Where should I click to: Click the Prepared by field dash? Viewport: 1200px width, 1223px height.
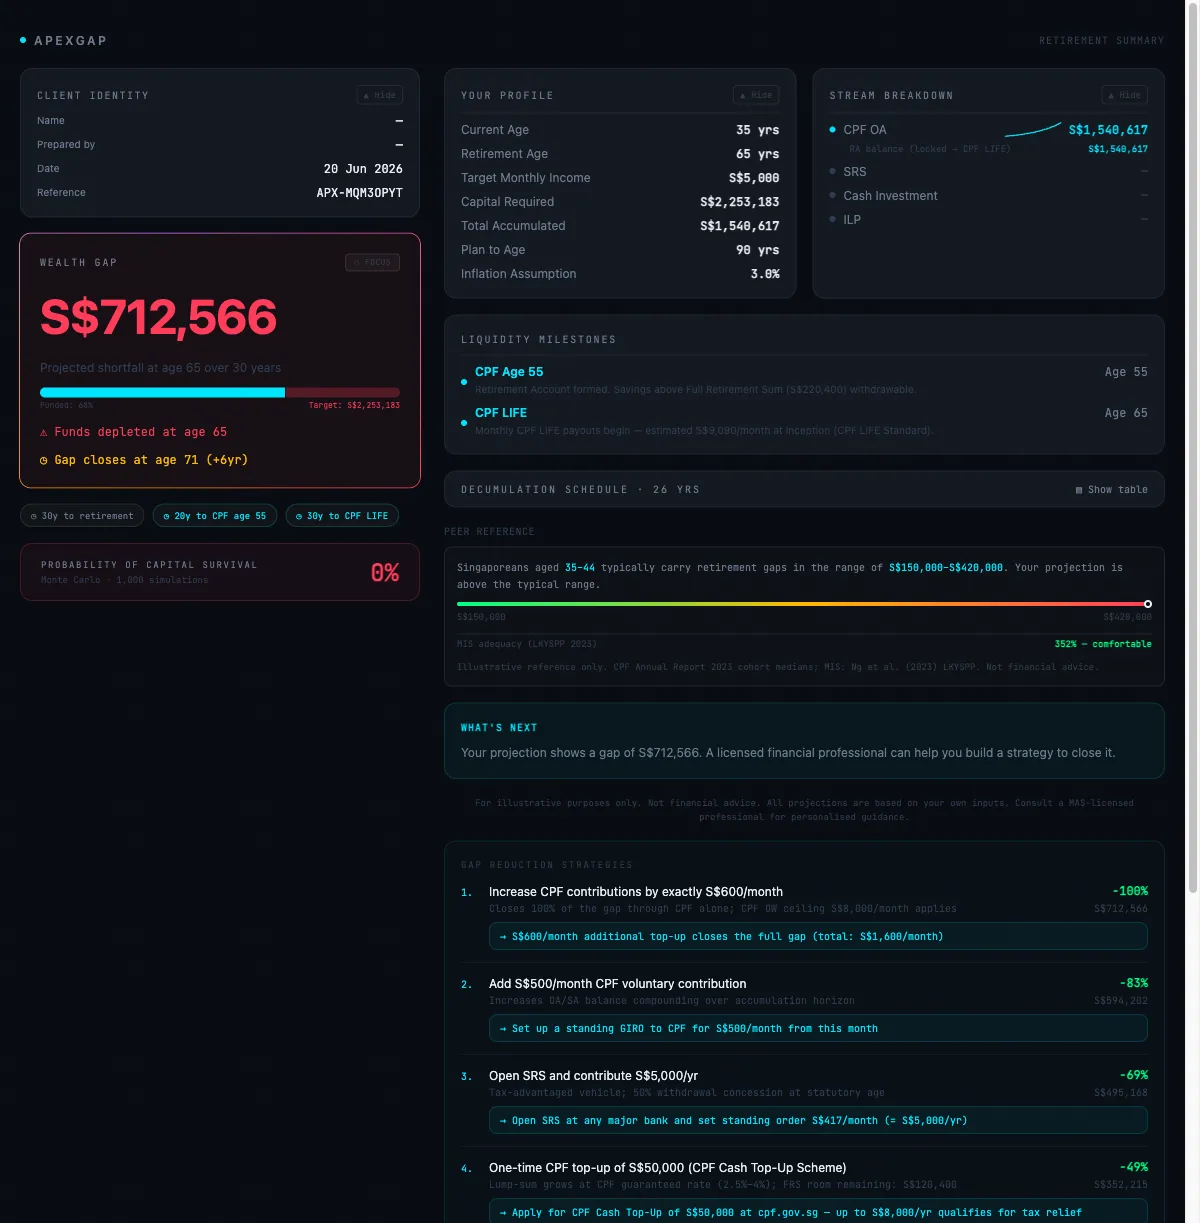[399, 145]
